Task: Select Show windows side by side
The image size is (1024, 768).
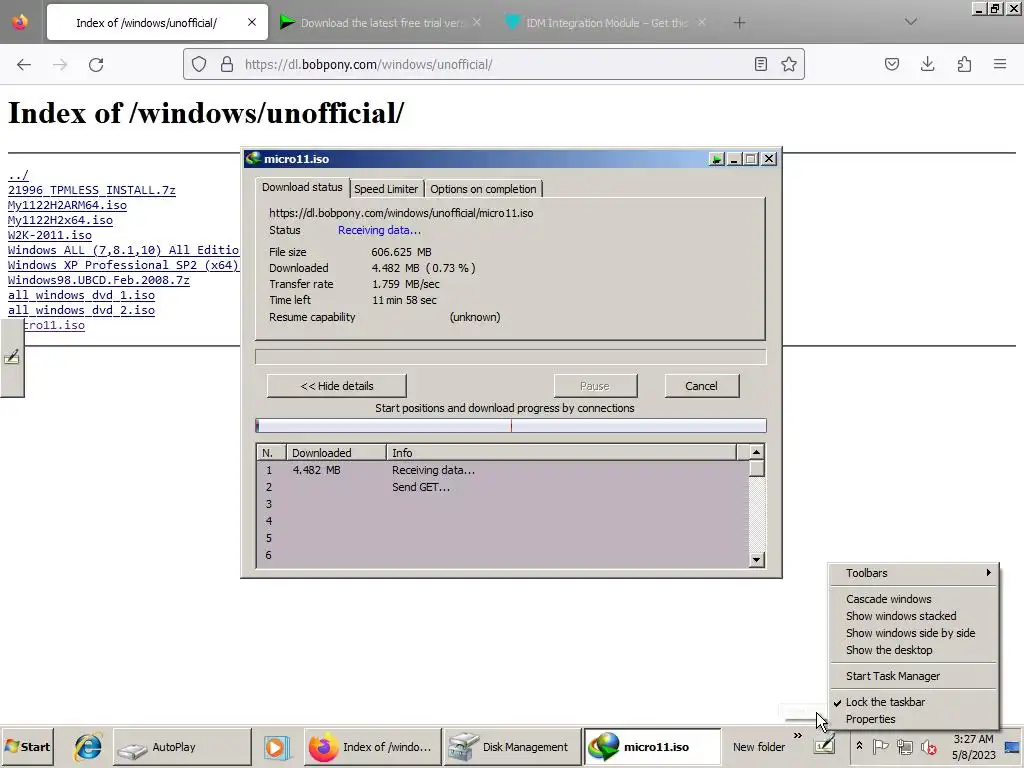Action: click(x=910, y=633)
